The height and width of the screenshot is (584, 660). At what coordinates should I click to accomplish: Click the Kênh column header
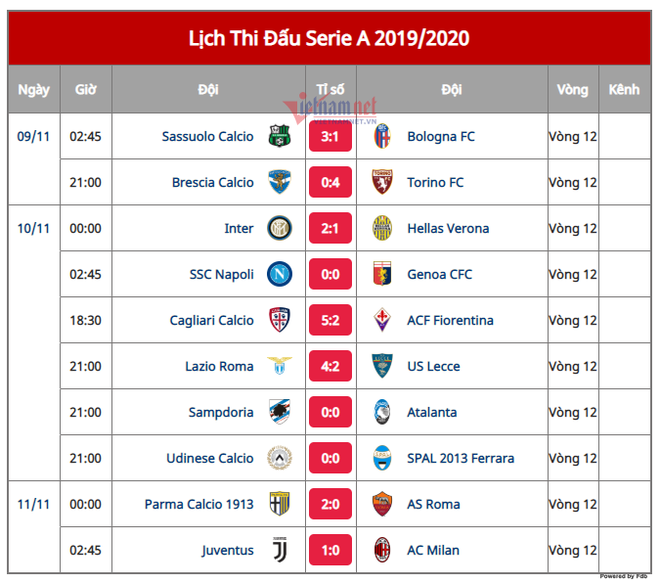pyautogui.click(x=623, y=90)
